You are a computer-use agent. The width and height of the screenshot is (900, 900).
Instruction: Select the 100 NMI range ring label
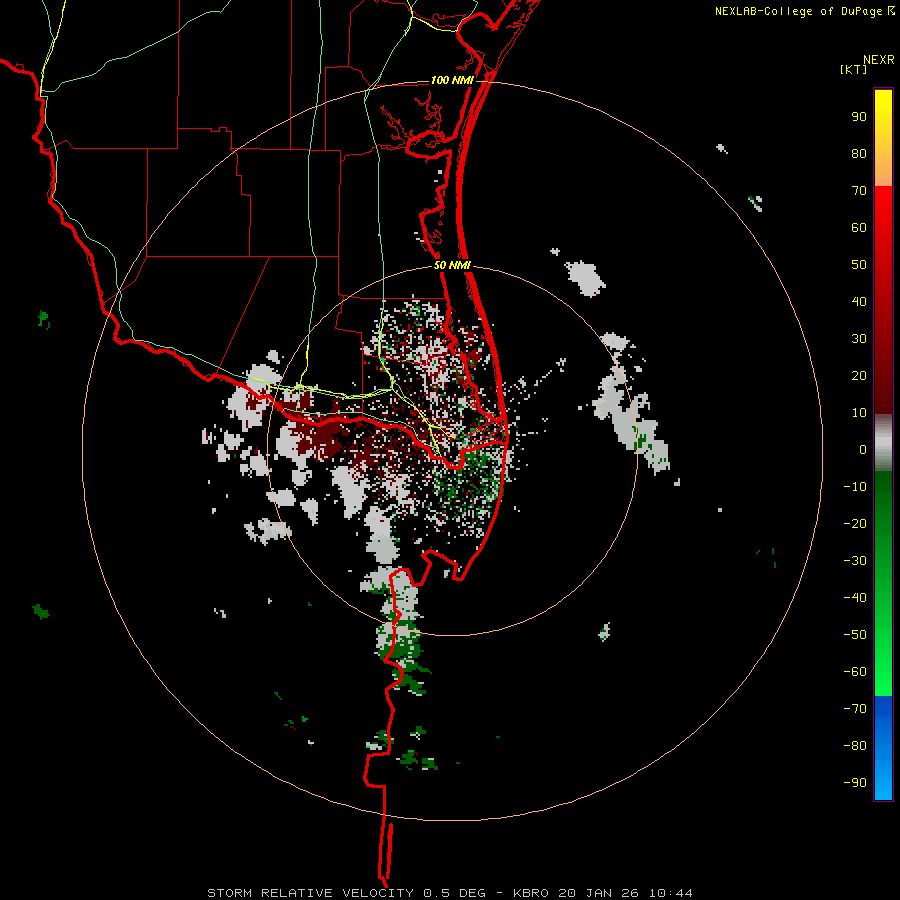[x=452, y=80]
